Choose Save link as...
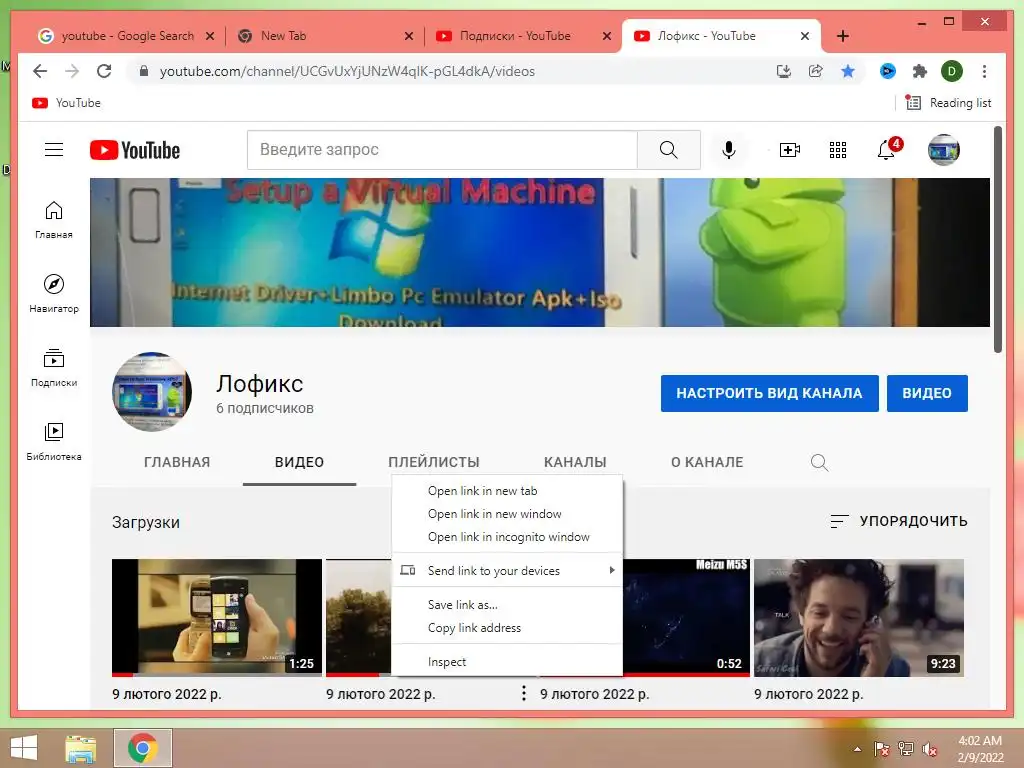Image resolution: width=1024 pixels, height=768 pixels. pyautogui.click(x=507, y=605)
